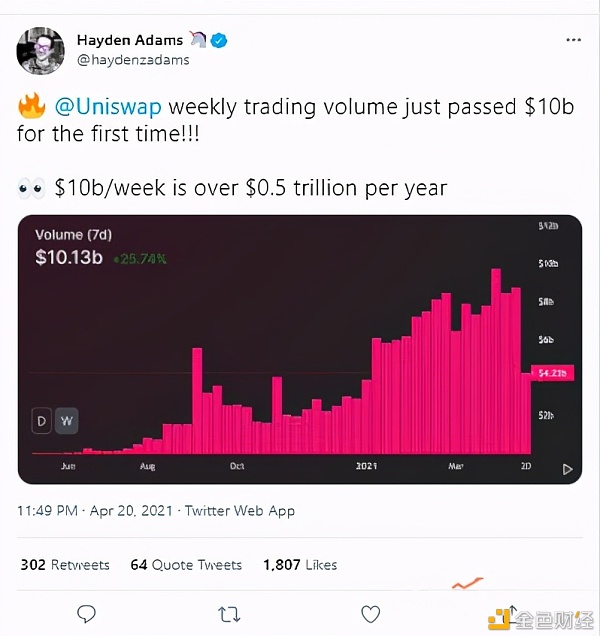Click the share tweet icon
The width and height of the screenshot is (600, 636).
pos(511,613)
